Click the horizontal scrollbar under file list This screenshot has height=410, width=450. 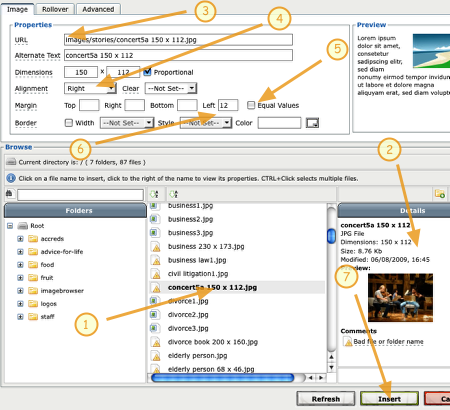click(x=223, y=378)
